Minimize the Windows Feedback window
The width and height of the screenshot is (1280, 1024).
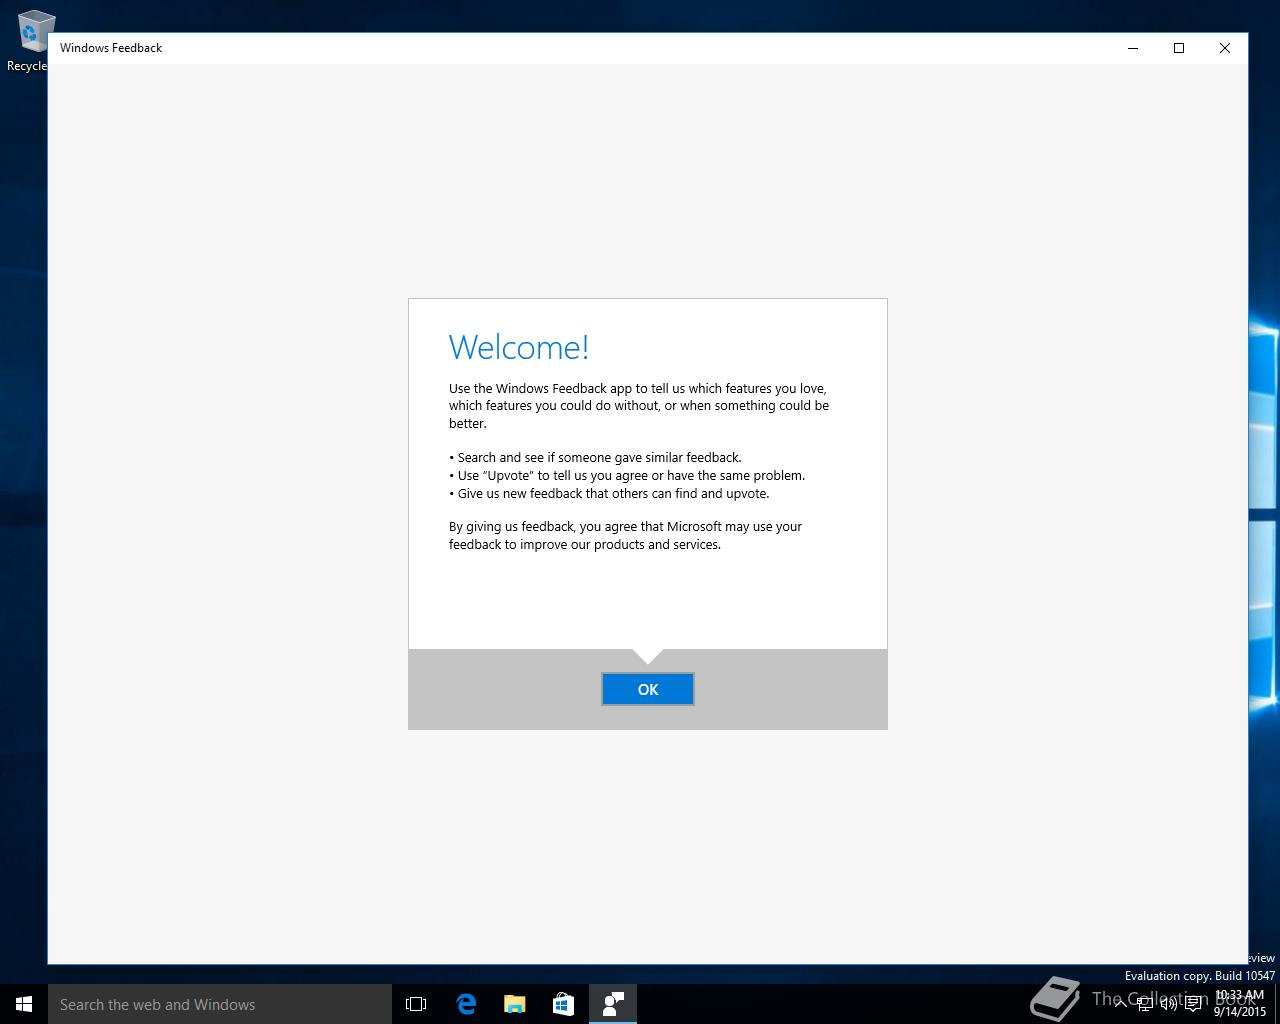coord(1133,48)
